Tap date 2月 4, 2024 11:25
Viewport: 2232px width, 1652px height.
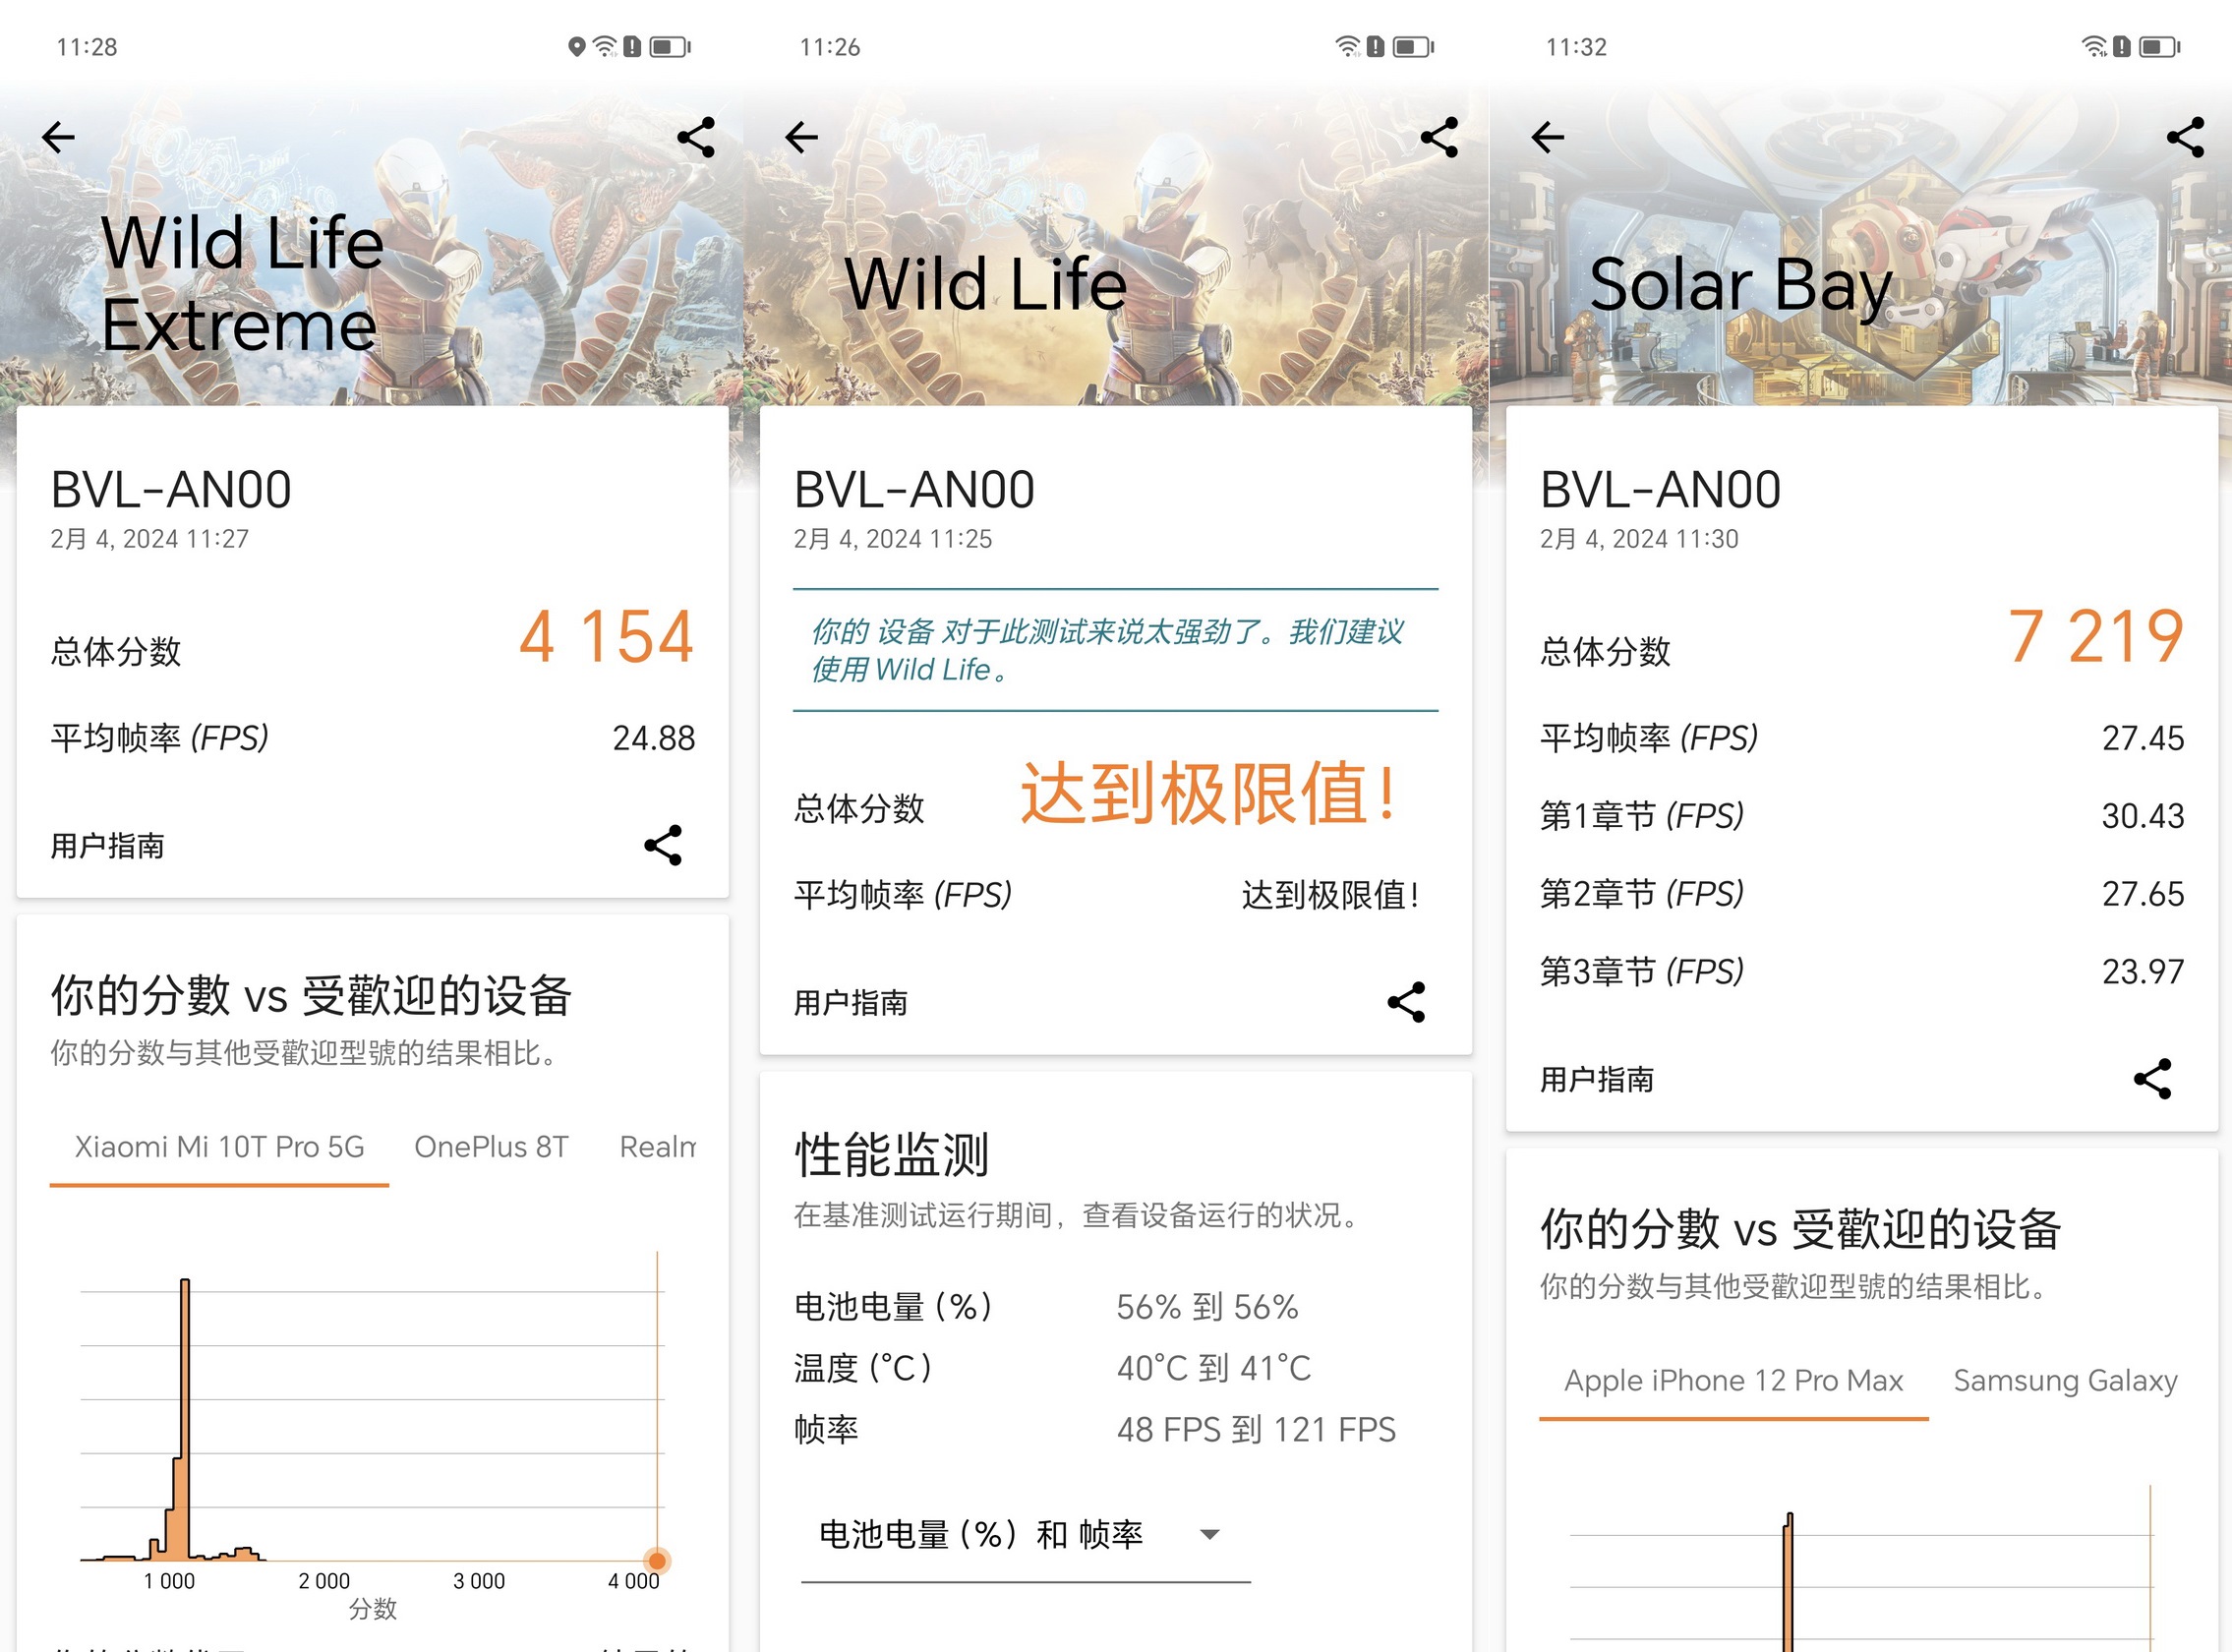coord(893,539)
